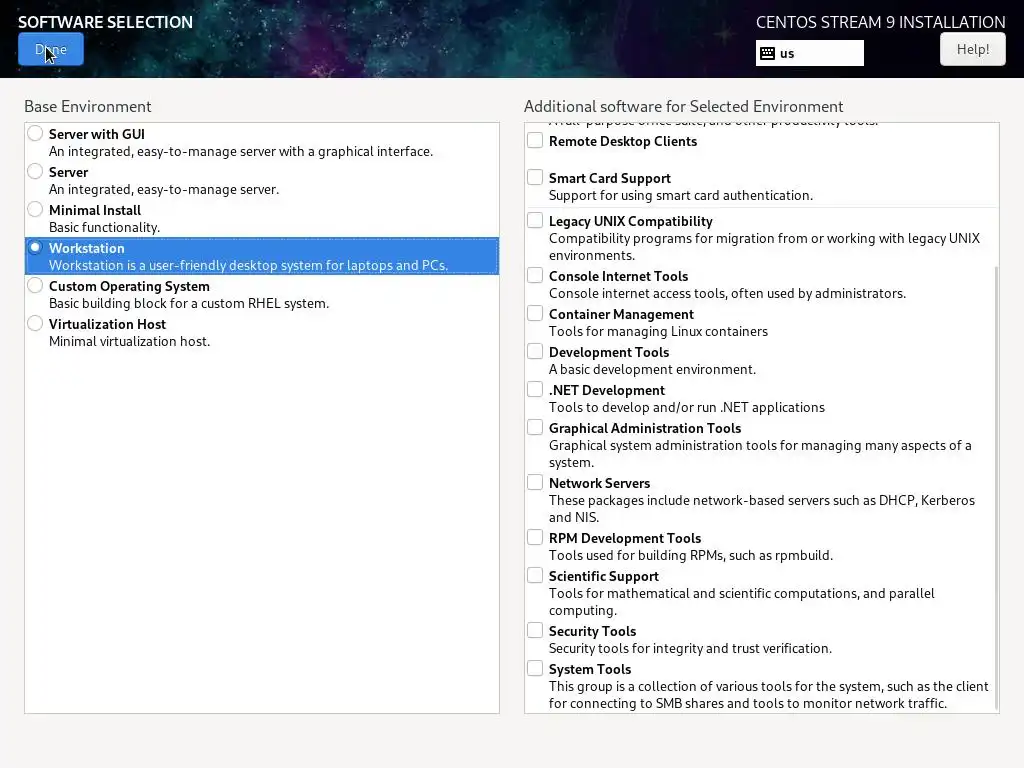Check the Development Tools box
The height and width of the screenshot is (768, 1024).
(536, 352)
